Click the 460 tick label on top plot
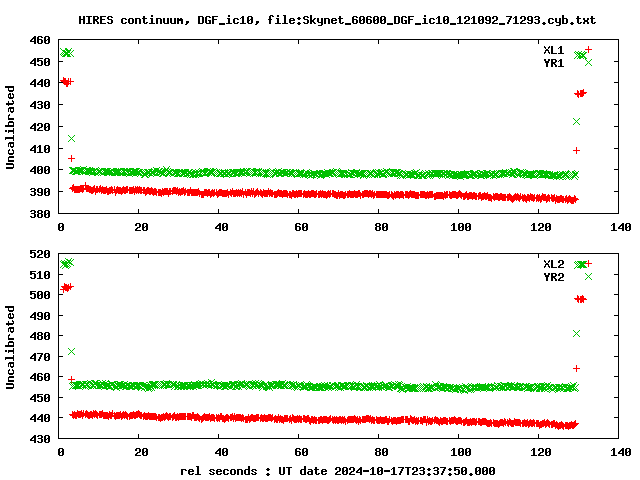Screen dimensions: 640x480 click(x=40, y=40)
